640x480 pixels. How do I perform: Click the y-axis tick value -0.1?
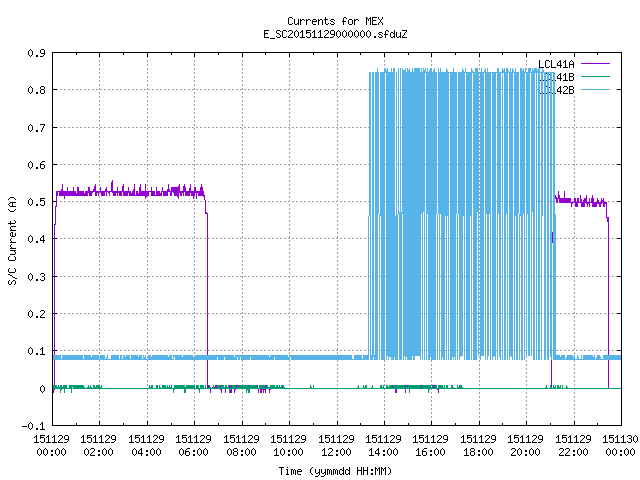[34, 426]
